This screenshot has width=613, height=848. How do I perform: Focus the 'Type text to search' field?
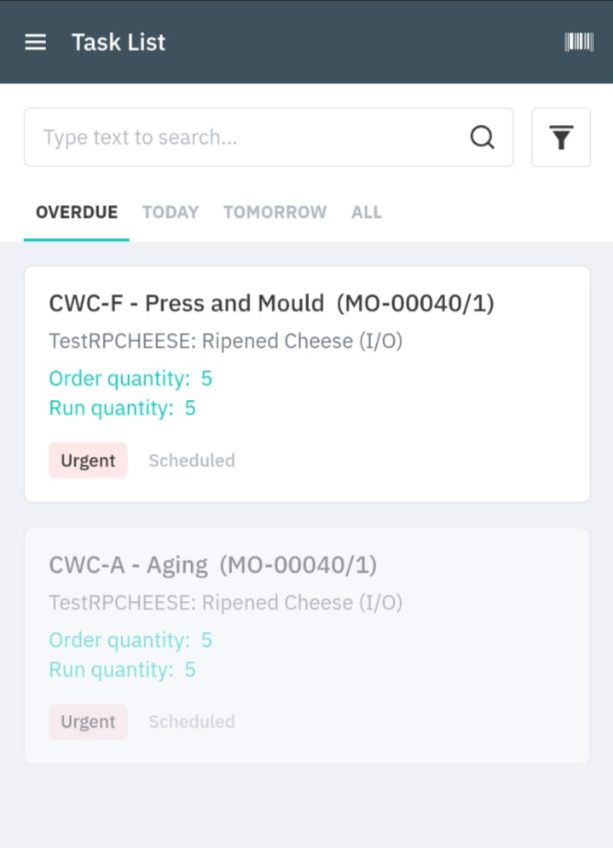coord(268,137)
